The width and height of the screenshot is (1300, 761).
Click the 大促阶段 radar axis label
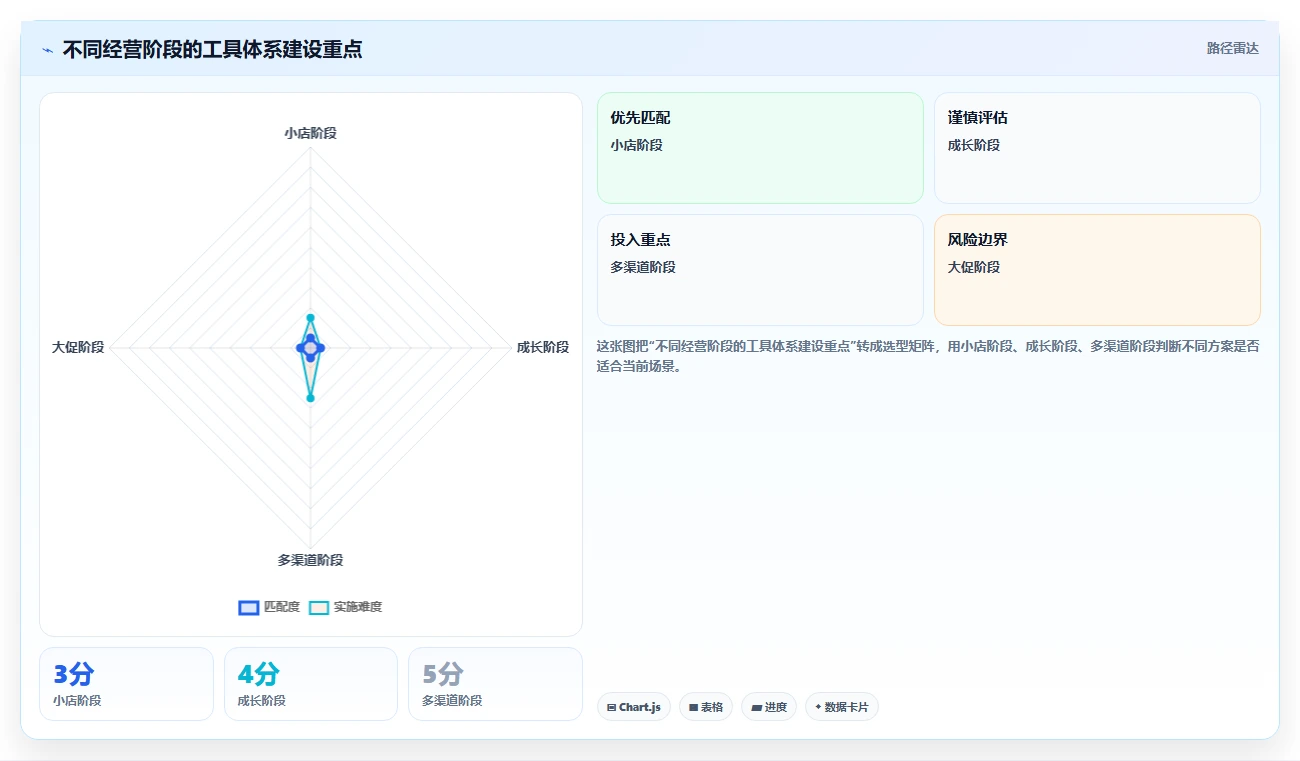coord(78,347)
